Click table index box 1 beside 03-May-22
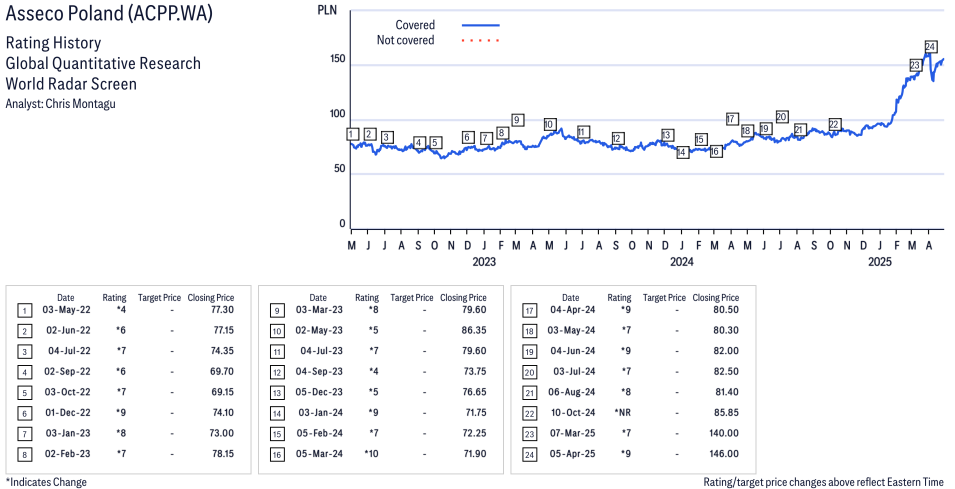This screenshot has height=489, width=955. tap(24, 311)
